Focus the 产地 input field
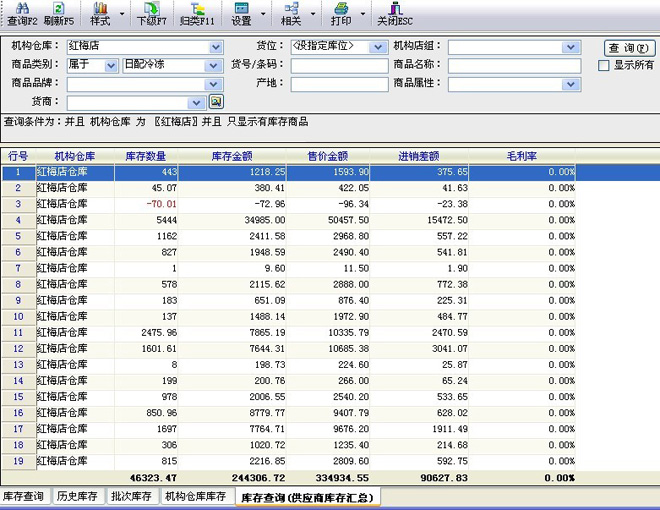This screenshot has height=510, width=660. click(339, 84)
